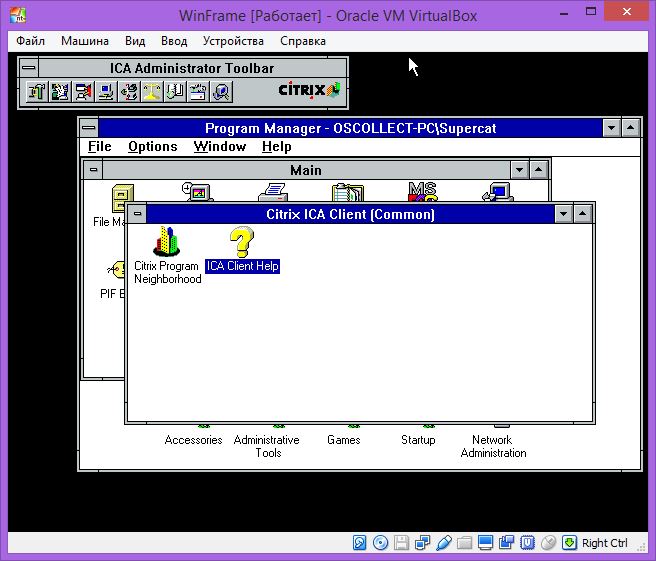Open Program Manager's Help menu
This screenshot has height=561, width=656.
(277, 146)
